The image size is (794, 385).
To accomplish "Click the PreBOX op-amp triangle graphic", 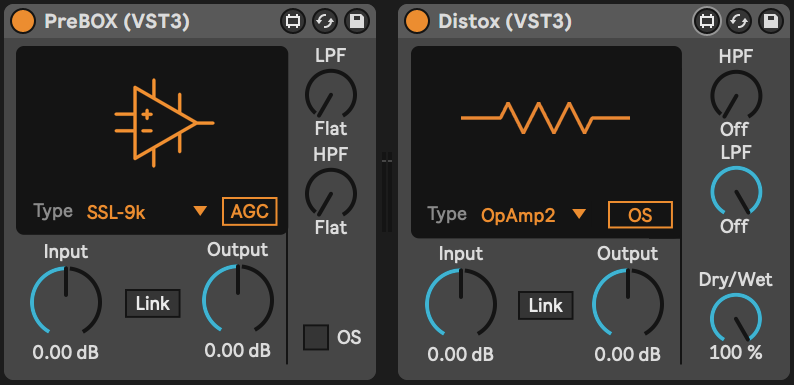I will point(164,123).
